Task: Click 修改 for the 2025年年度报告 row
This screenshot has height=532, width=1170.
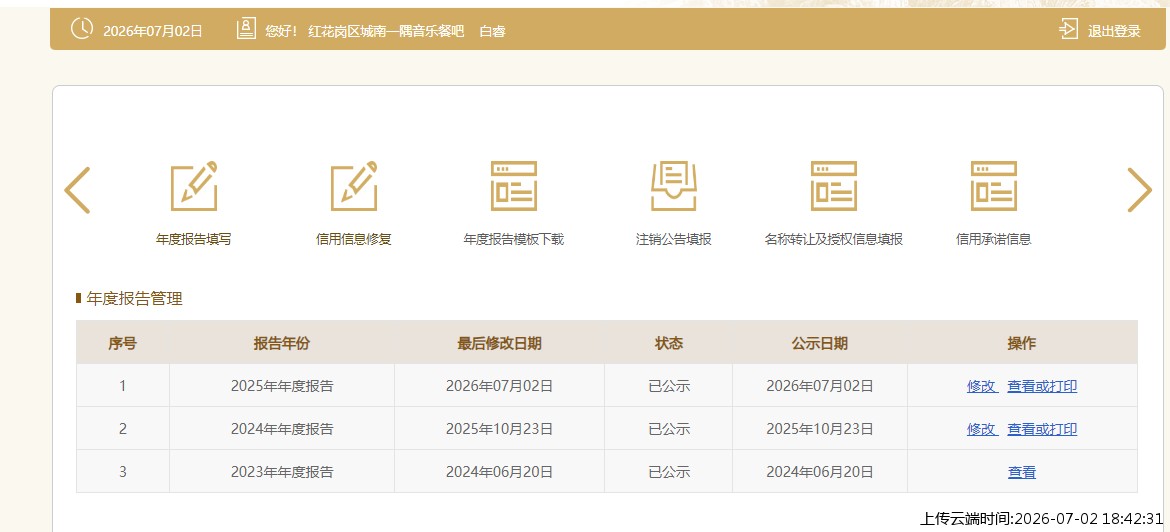Action: pos(982,387)
